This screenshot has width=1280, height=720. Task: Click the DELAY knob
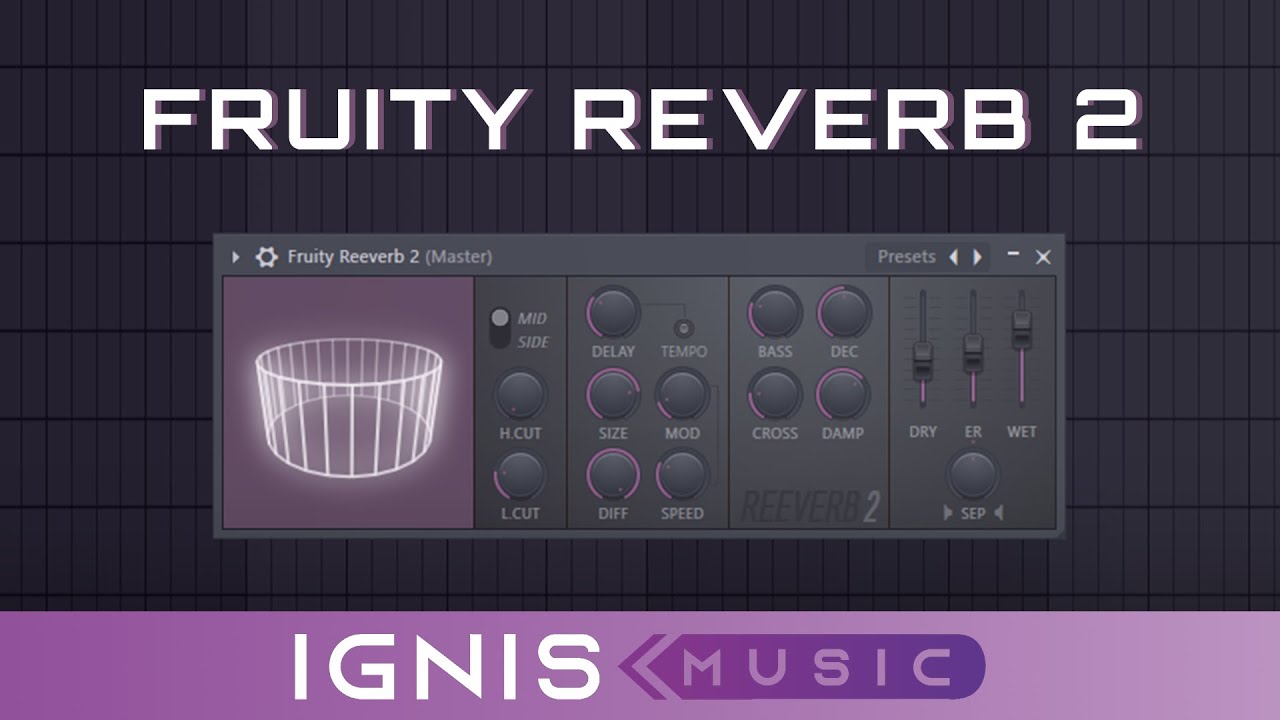[613, 312]
